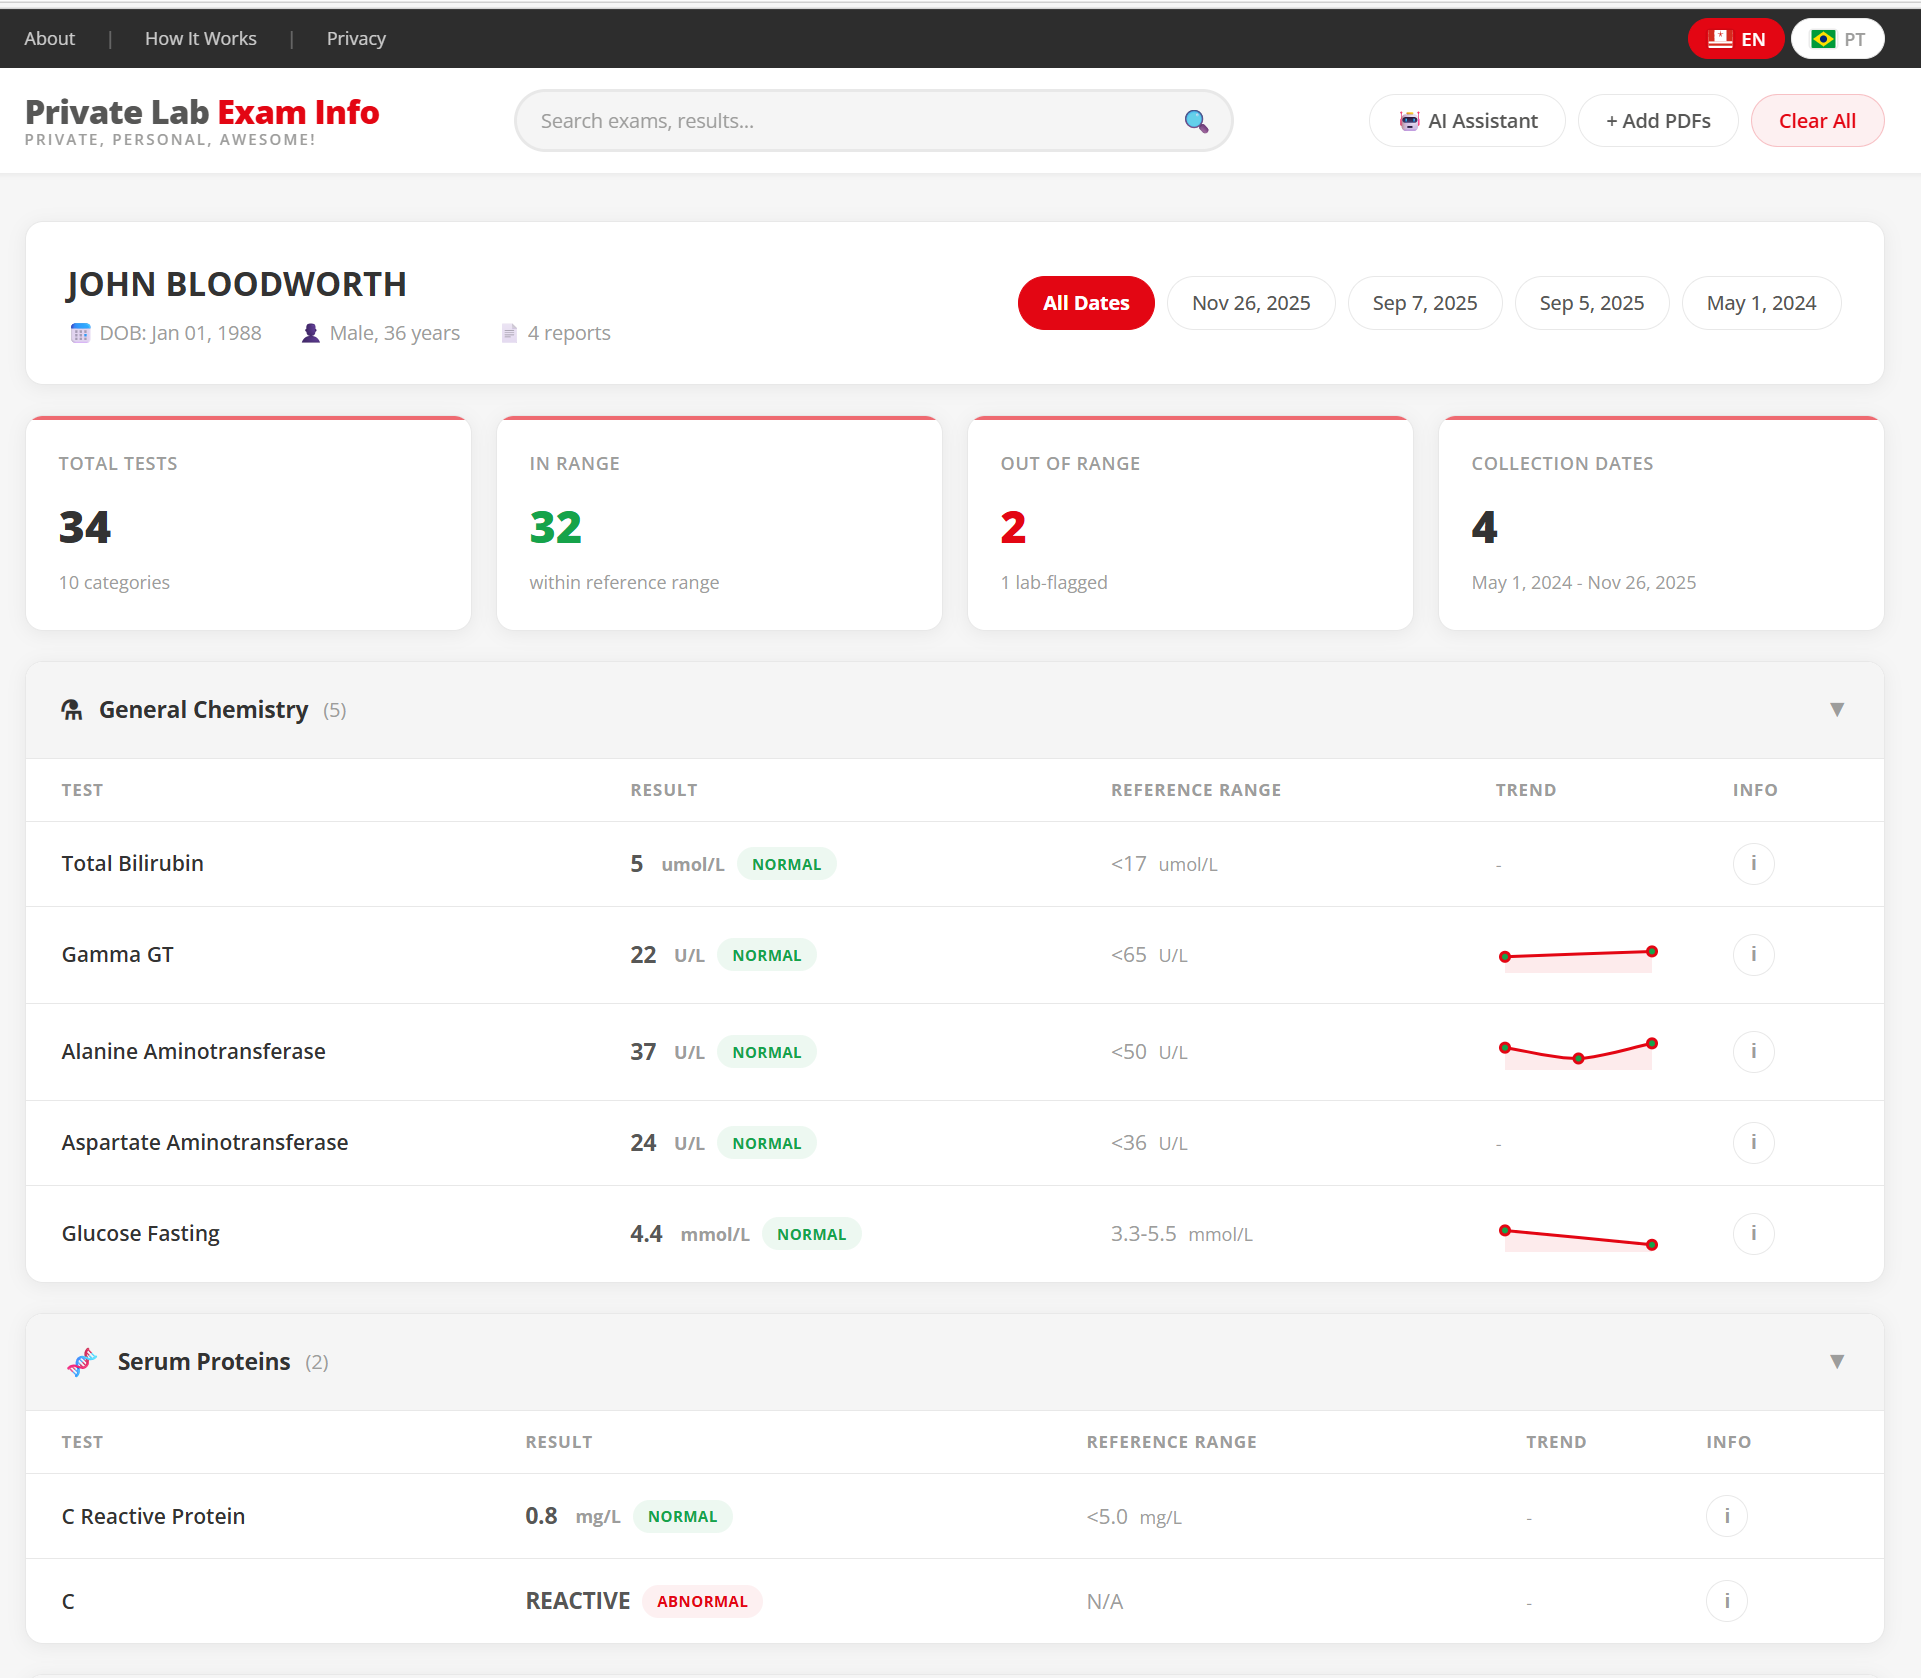Click the C Reactive Protein test name

click(x=153, y=1517)
